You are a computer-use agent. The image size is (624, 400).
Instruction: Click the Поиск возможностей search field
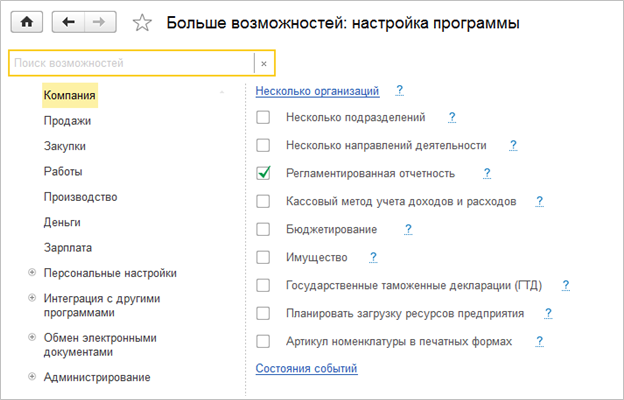[x=130, y=63]
